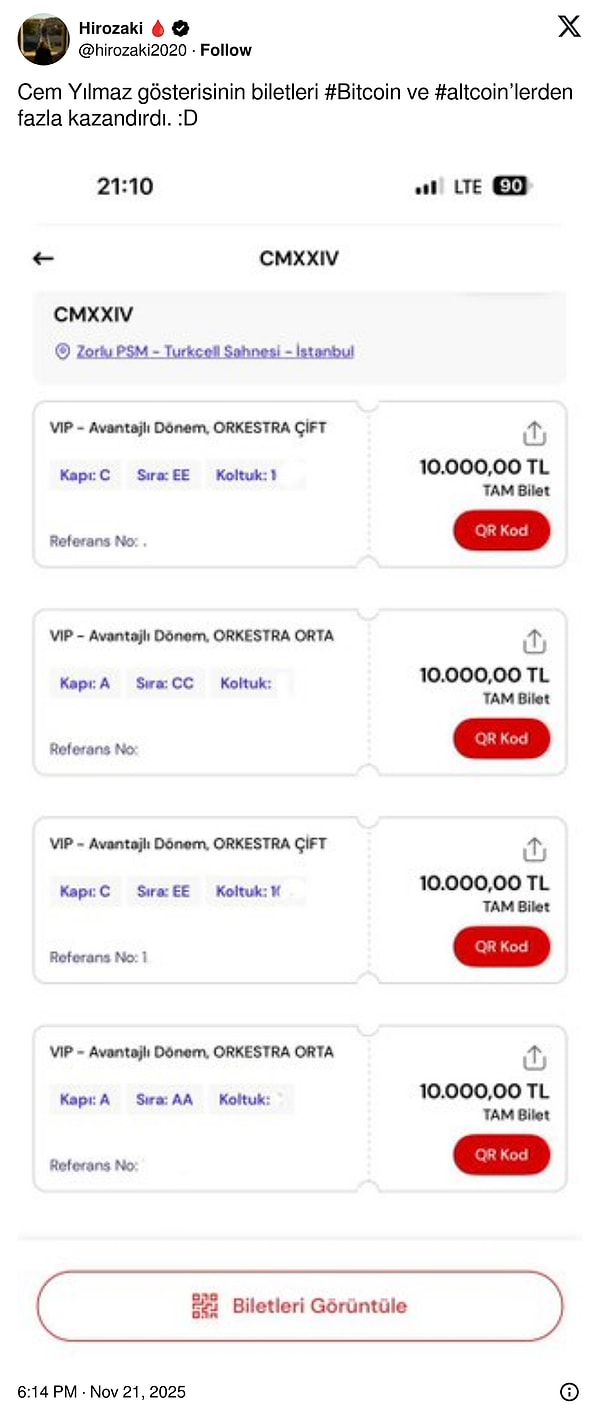Share the Sıra AA ORKESTRA ORTA ticket
Image resolution: width=600 pixels, height=1422 pixels.
(535, 1057)
